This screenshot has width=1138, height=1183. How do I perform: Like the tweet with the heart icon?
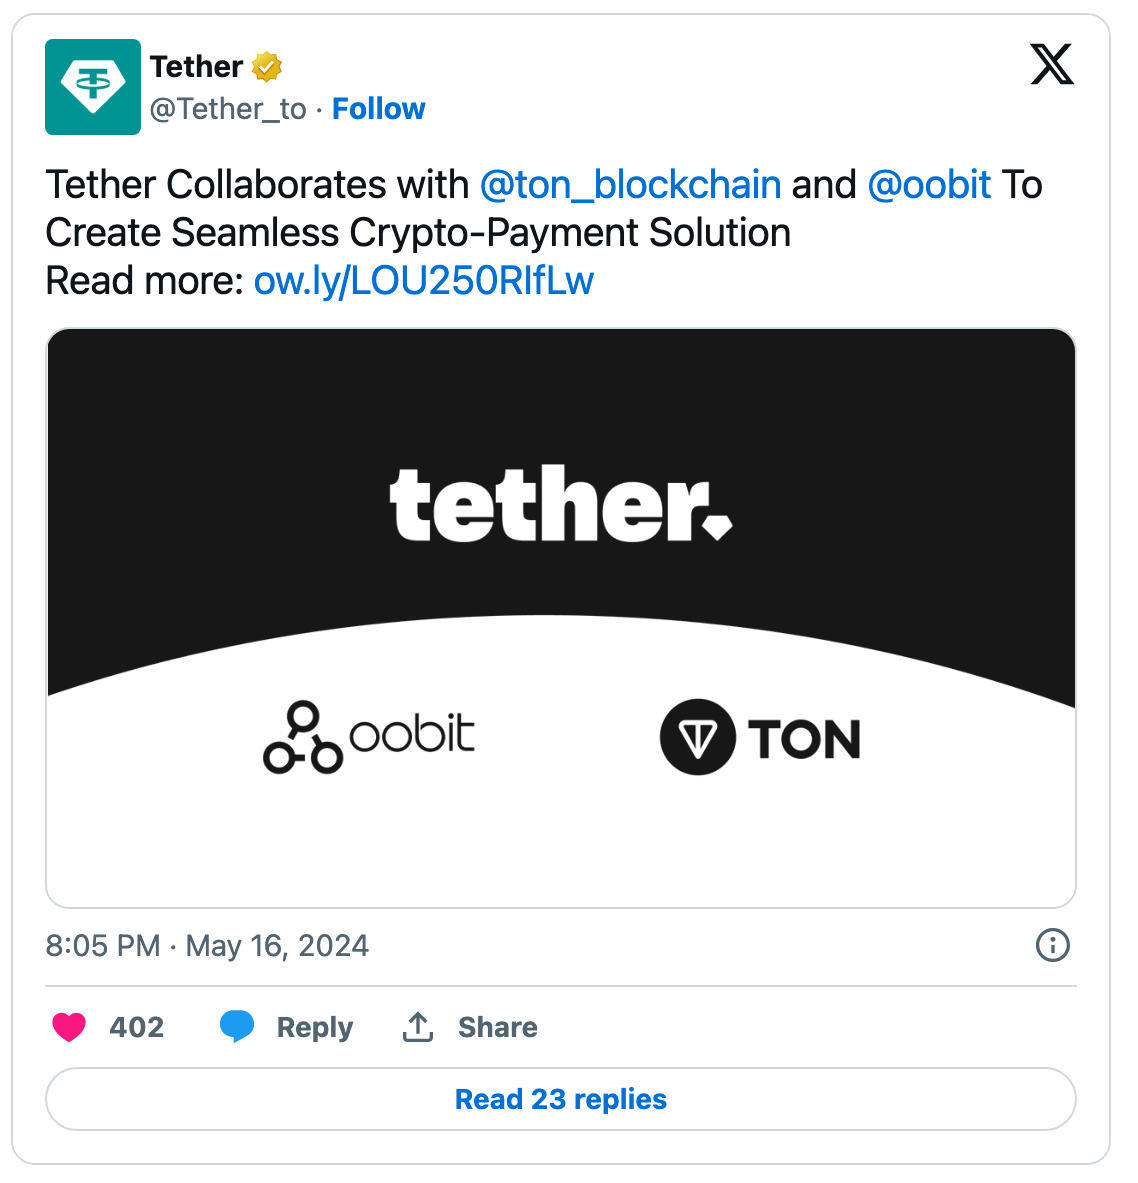(x=68, y=1027)
